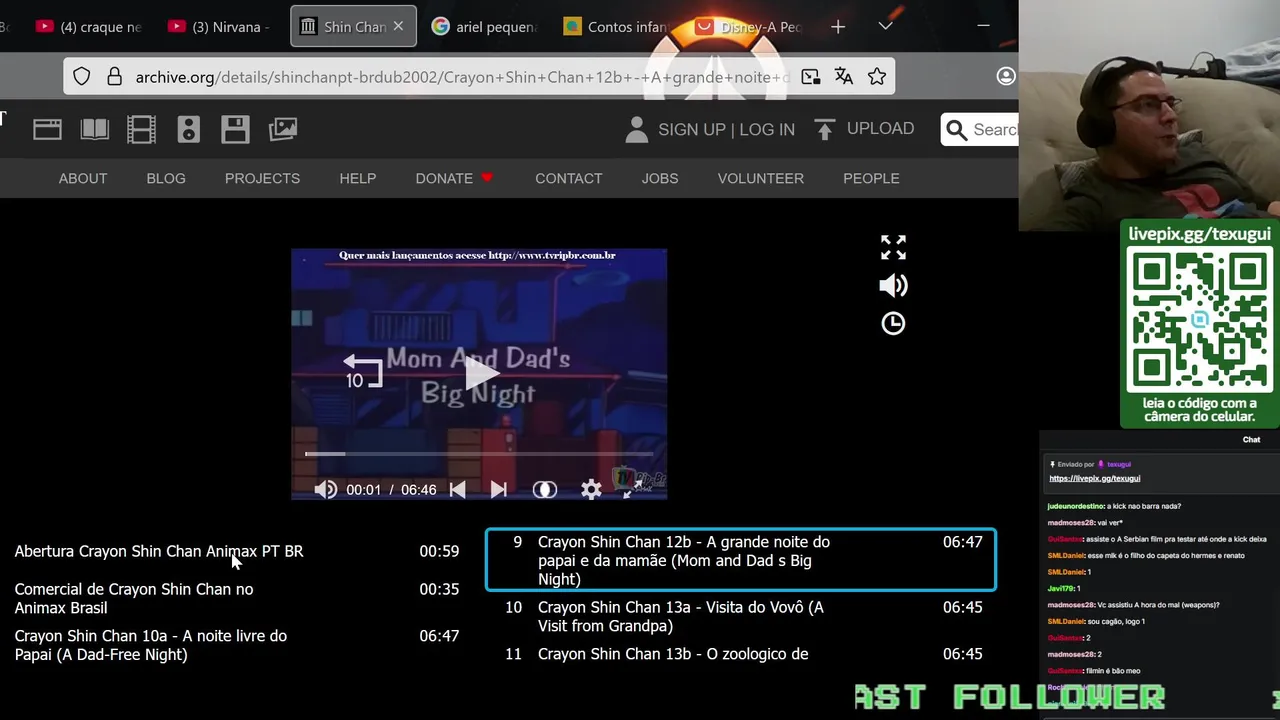This screenshot has width=1280, height=720.
Task: Switch to the ariel pequen Google tab
Action: (484, 27)
